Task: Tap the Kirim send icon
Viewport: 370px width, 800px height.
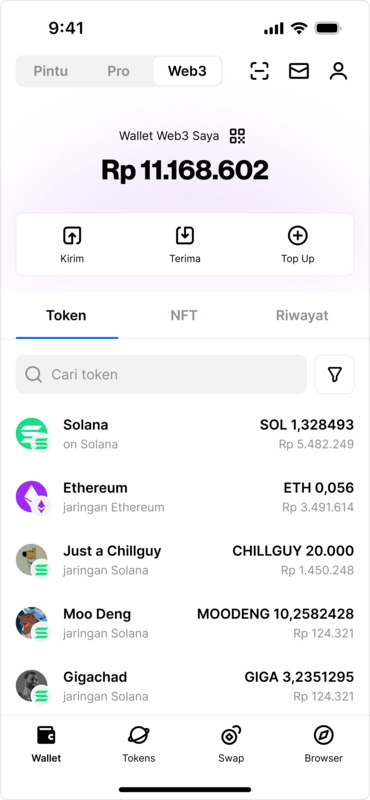Action: tap(72, 236)
